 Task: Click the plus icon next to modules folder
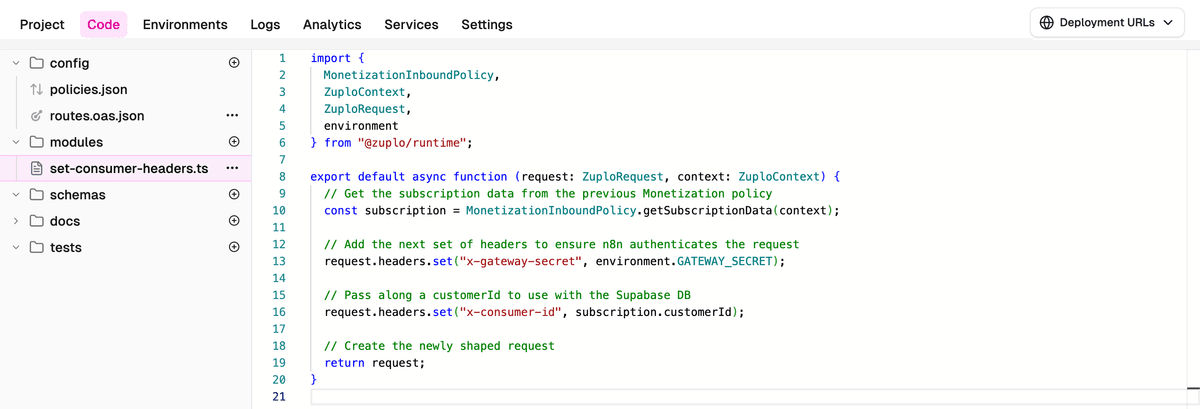pyautogui.click(x=233, y=142)
